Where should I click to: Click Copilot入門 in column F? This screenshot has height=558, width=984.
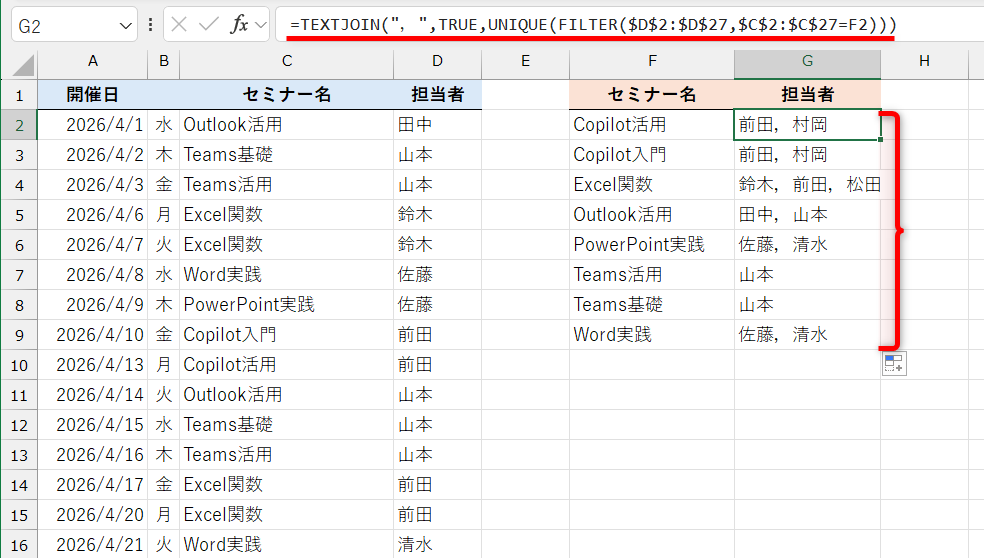tap(652, 154)
